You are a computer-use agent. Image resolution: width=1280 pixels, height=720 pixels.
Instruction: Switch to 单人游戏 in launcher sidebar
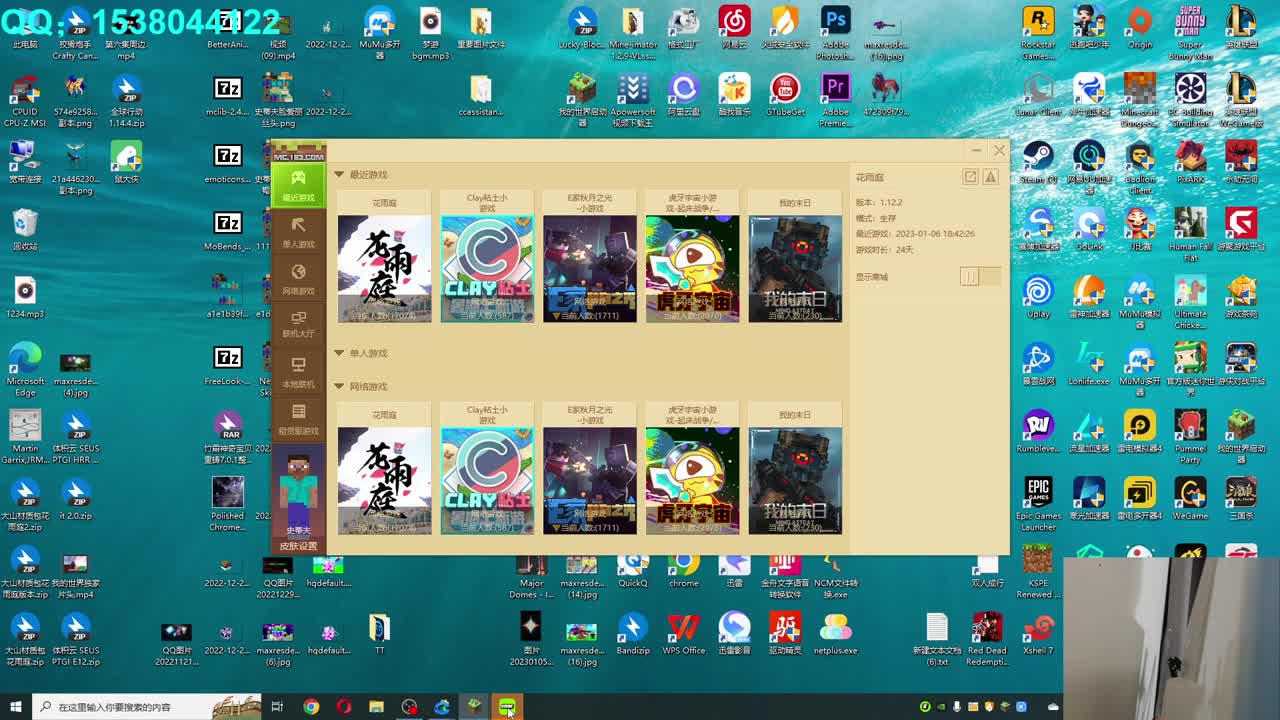click(x=298, y=232)
